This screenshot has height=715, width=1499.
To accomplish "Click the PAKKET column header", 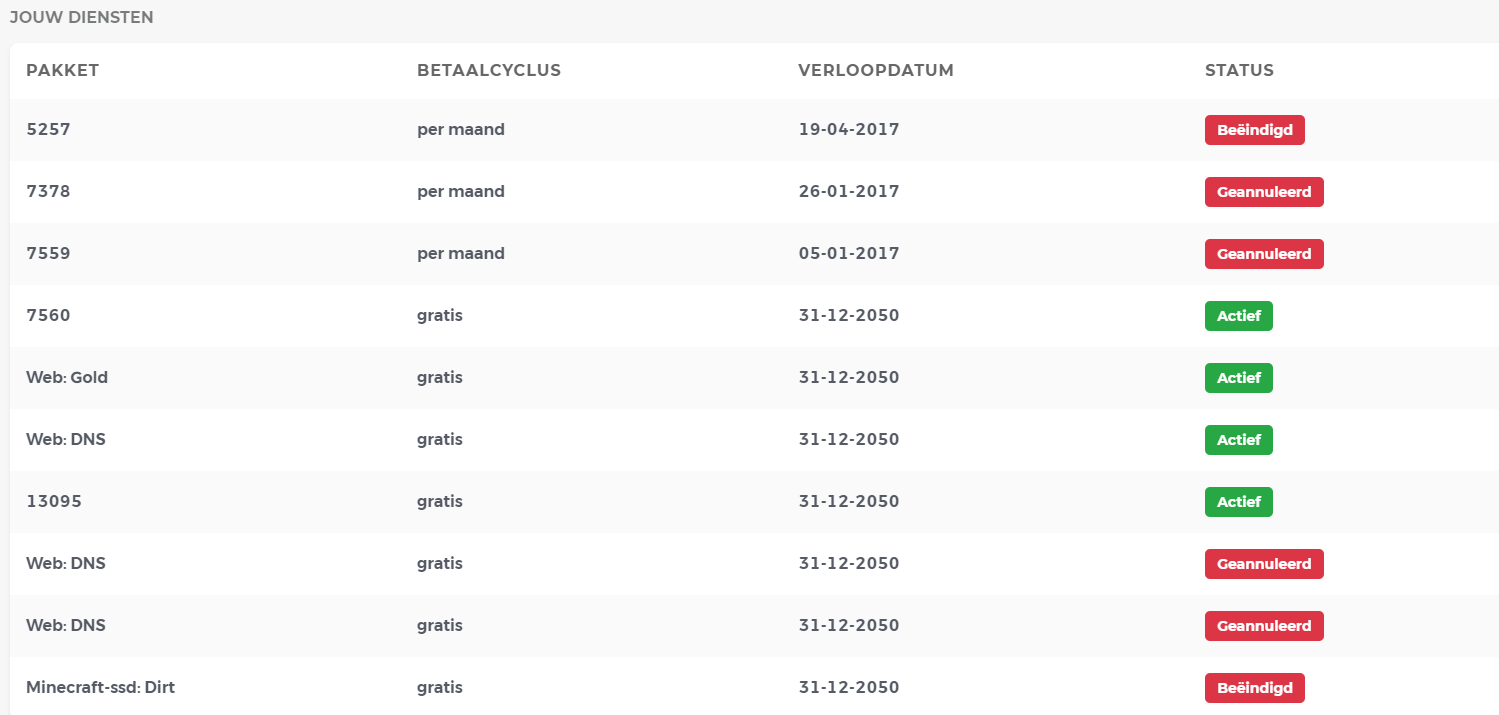I will 62,70.
